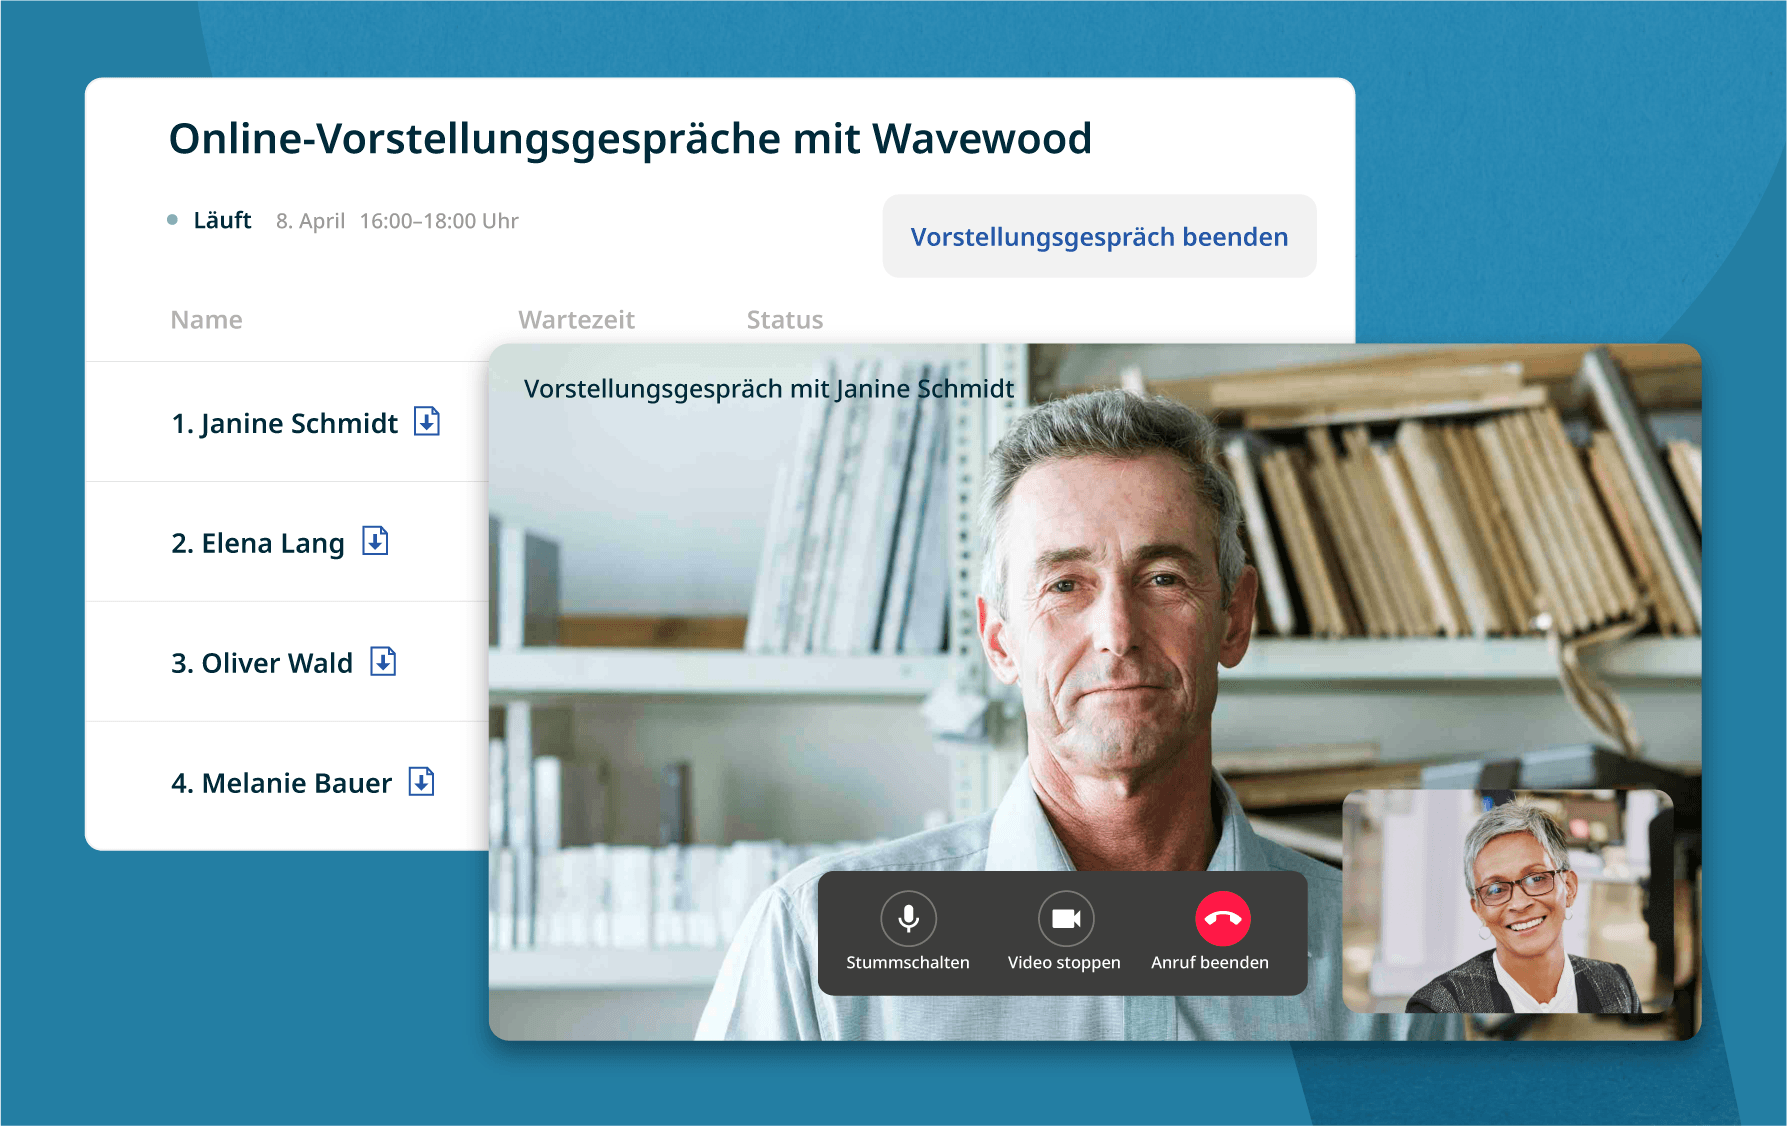
Task: Click the Status column header
Action: pyautogui.click(x=785, y=320)
